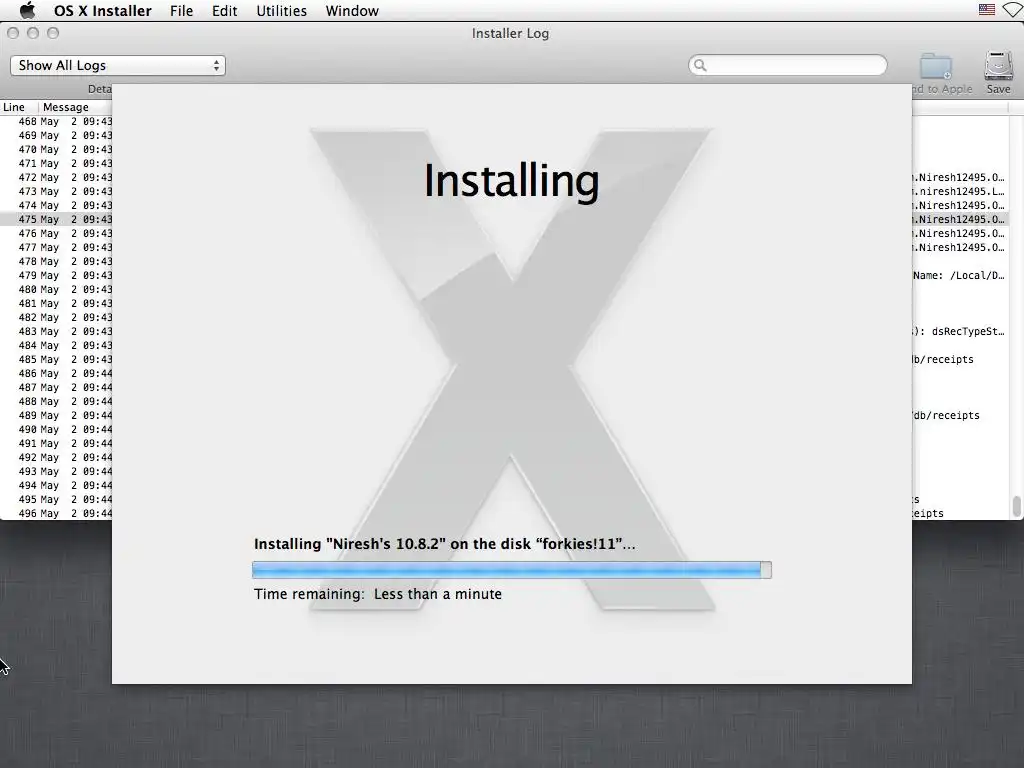1024x768 pixels.
Task: Click the Send to Apple folder icon
Action: pyautogui.click(x=936, y=67)
